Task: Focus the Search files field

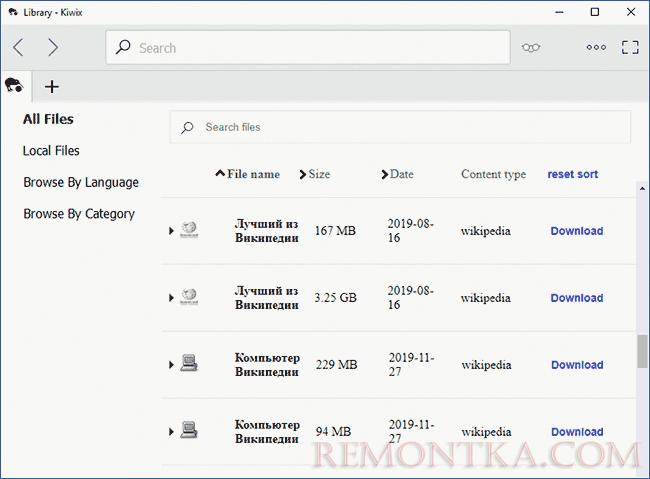Action: click(x=400, y=127)
